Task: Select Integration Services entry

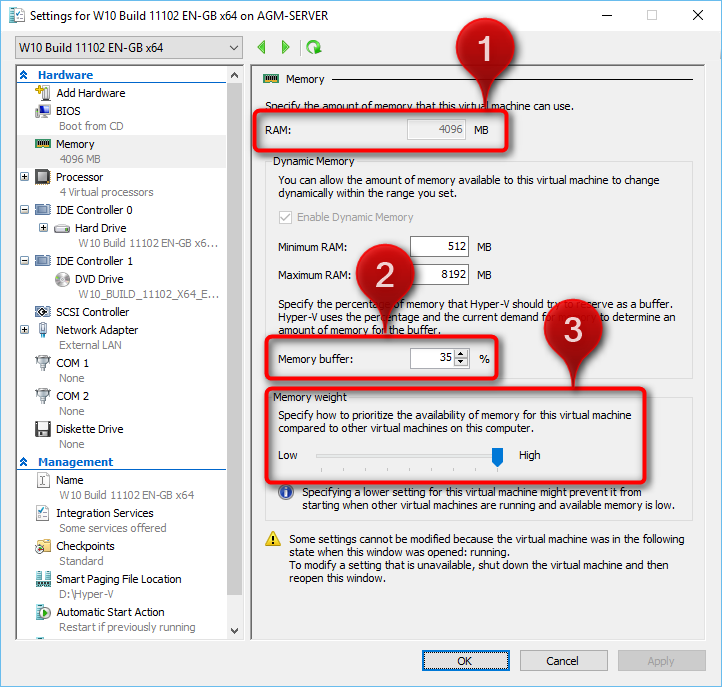Action: tap(105, 513)
